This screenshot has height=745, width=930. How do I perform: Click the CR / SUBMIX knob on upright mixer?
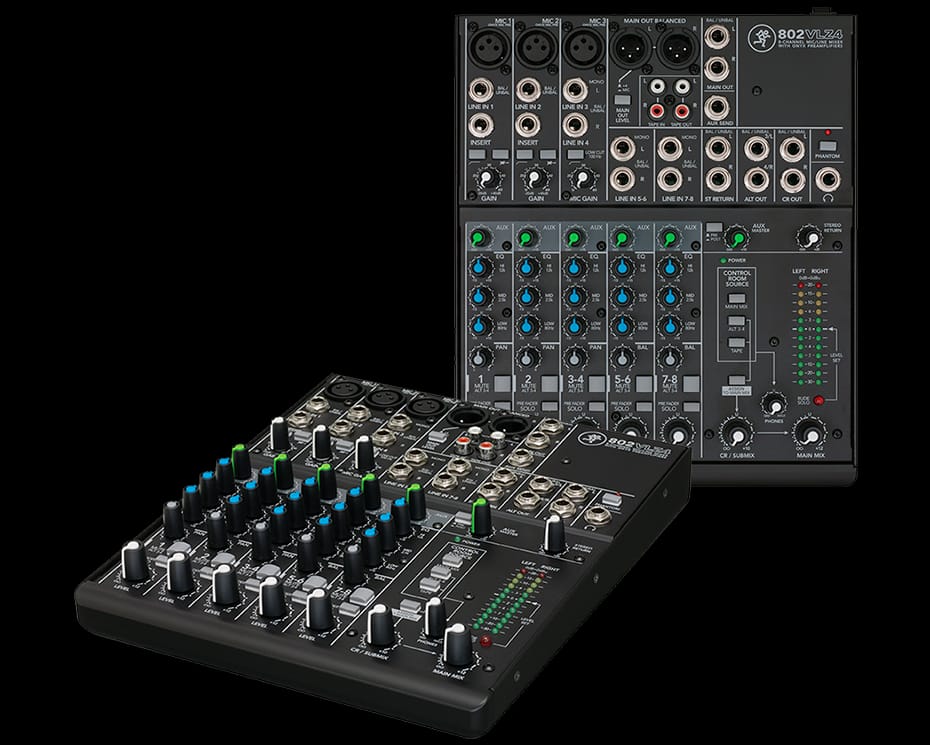tap(737, 435)
